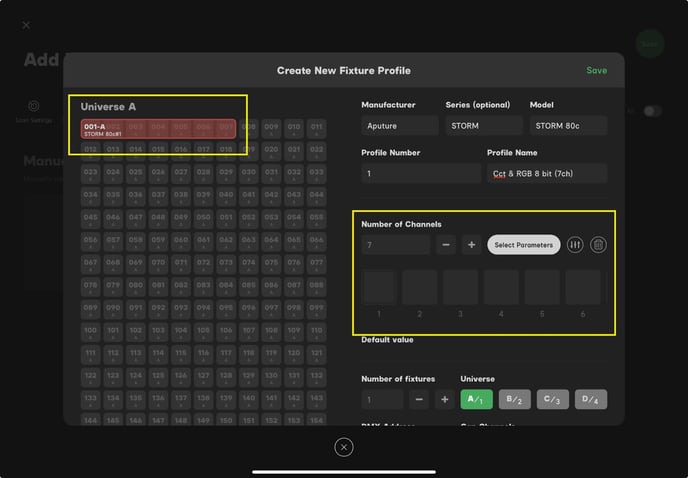Edit the Profile Number field

(421, 173)
